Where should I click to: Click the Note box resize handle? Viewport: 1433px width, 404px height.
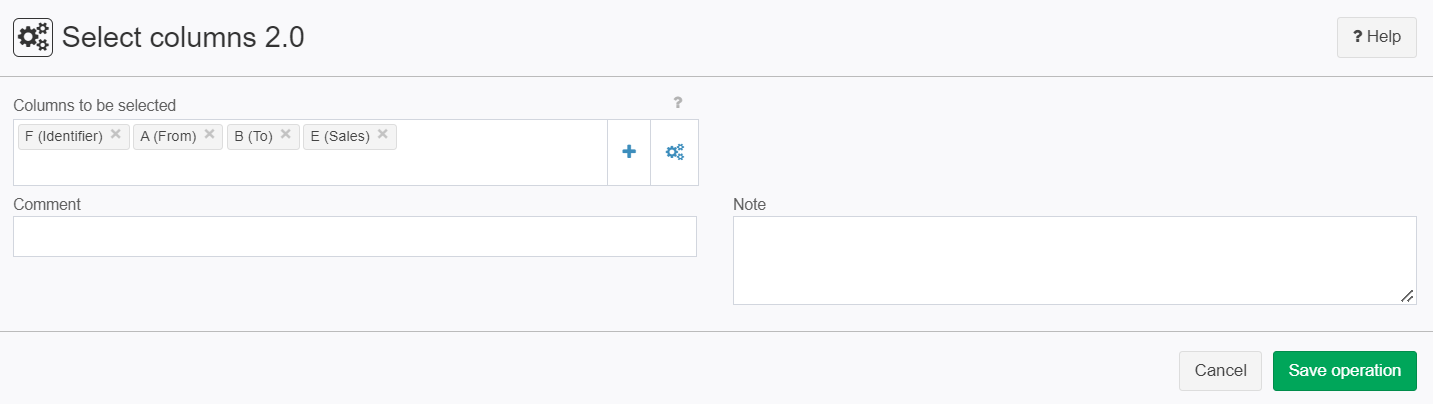1407,296
